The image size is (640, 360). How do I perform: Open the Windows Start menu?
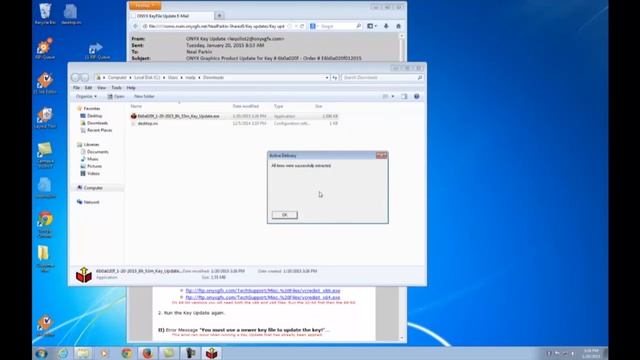[41, 353]
